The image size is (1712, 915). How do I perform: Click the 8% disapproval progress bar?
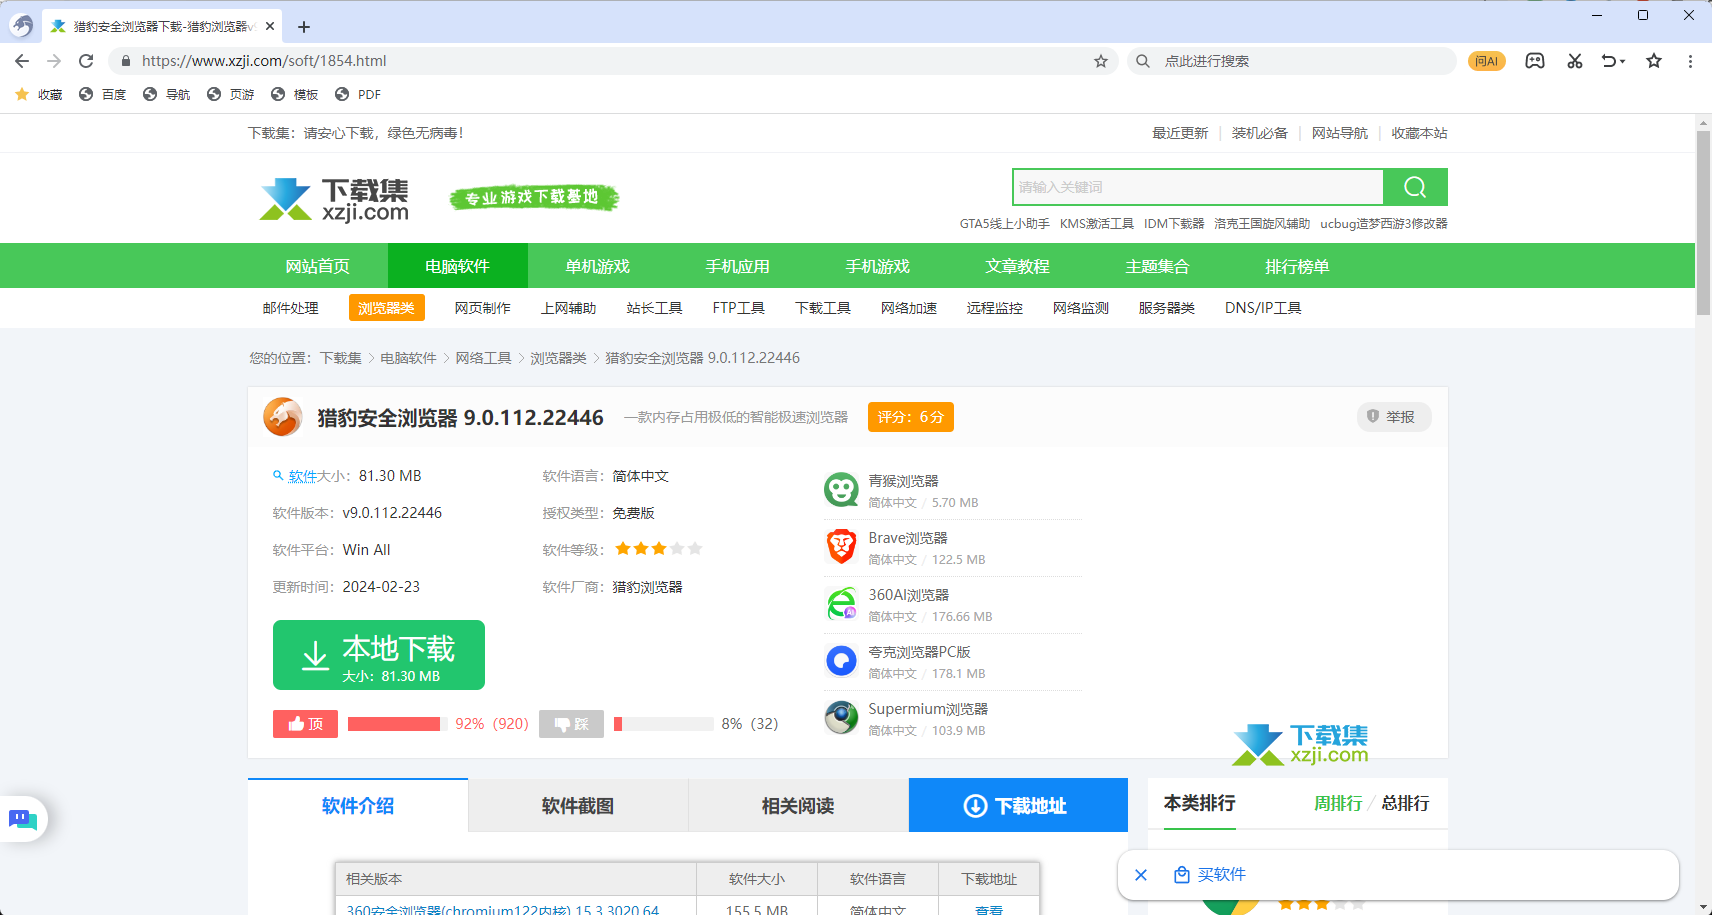663,724
